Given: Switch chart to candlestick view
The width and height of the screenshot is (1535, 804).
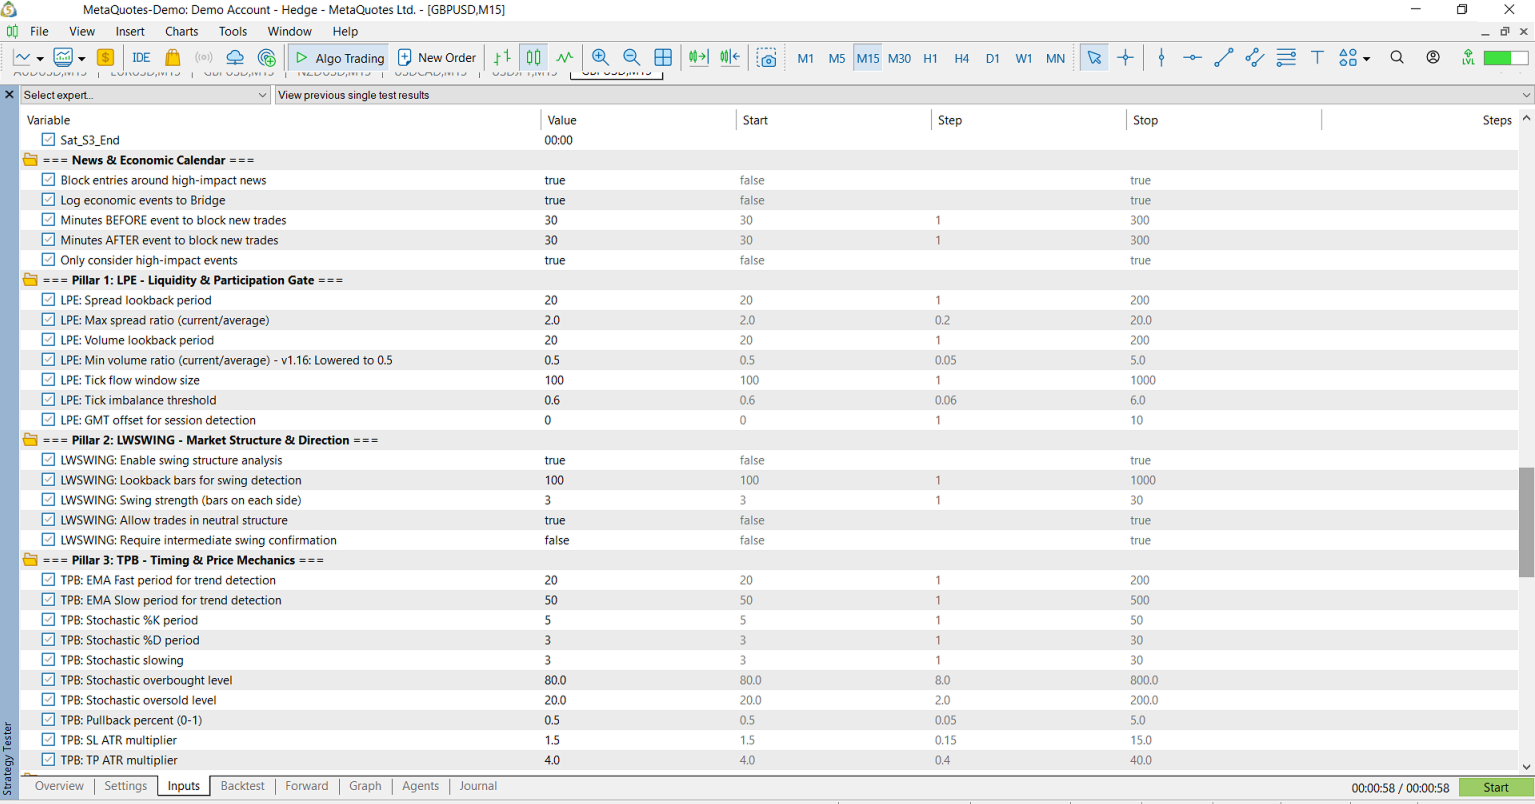Looking at the screenshot, I should (534, 58).
